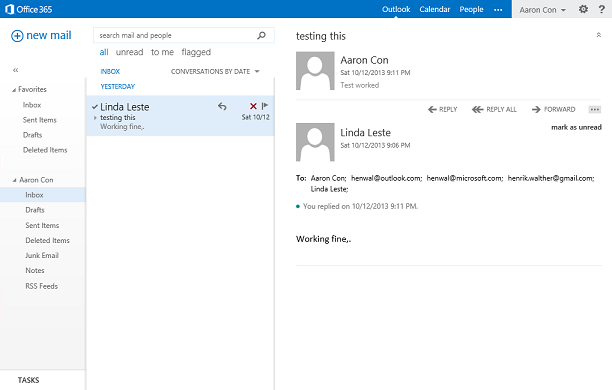Open Deleted Items under Aaron Con

(48, 240)
